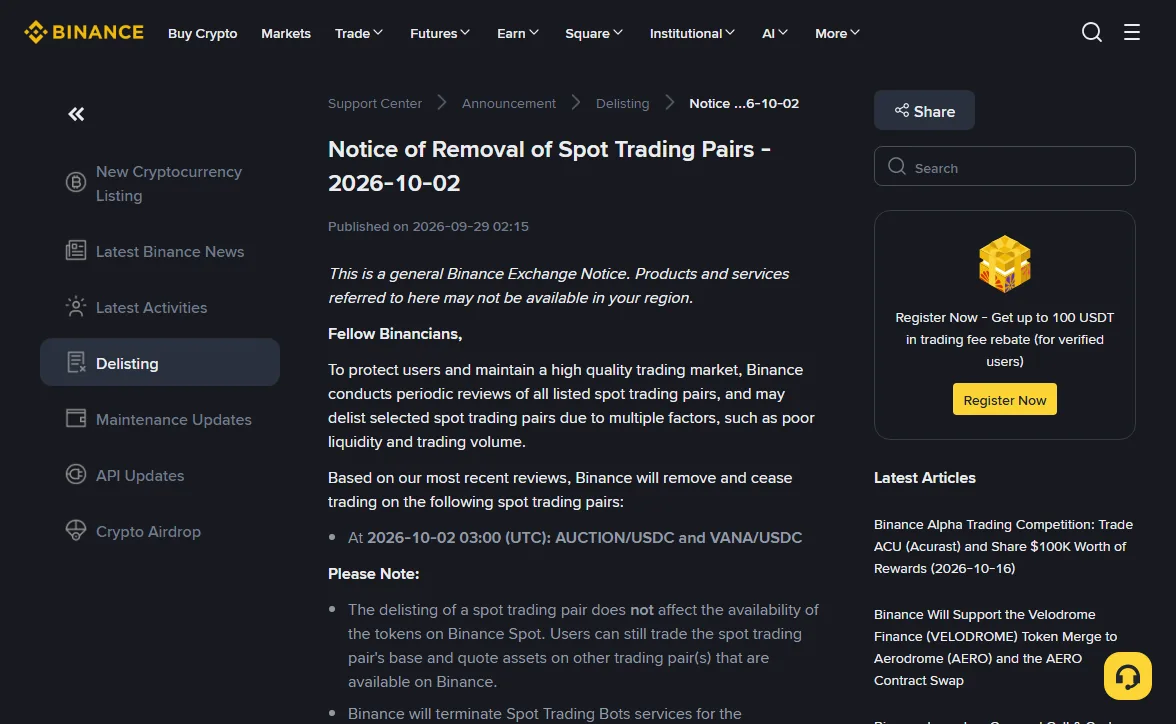Click the API Updates icon
Image resolution: width=1176 pixels, height=724 pixels.
pos(76,475)
